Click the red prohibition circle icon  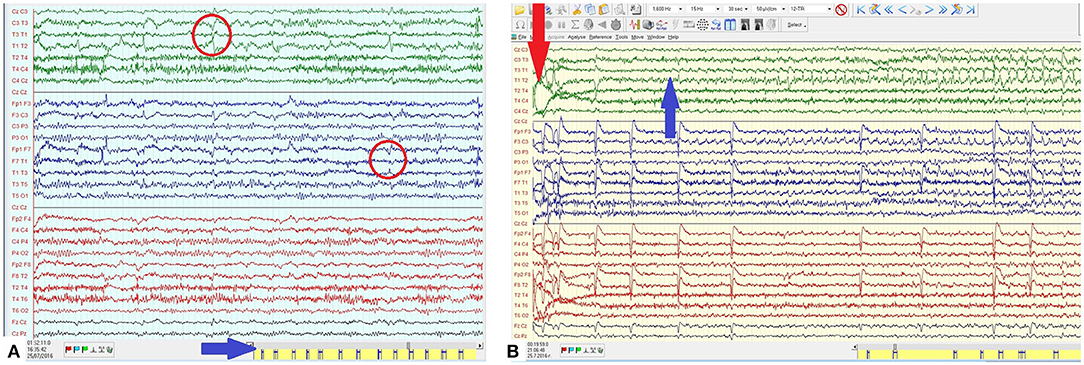click(x=841, y=9)
